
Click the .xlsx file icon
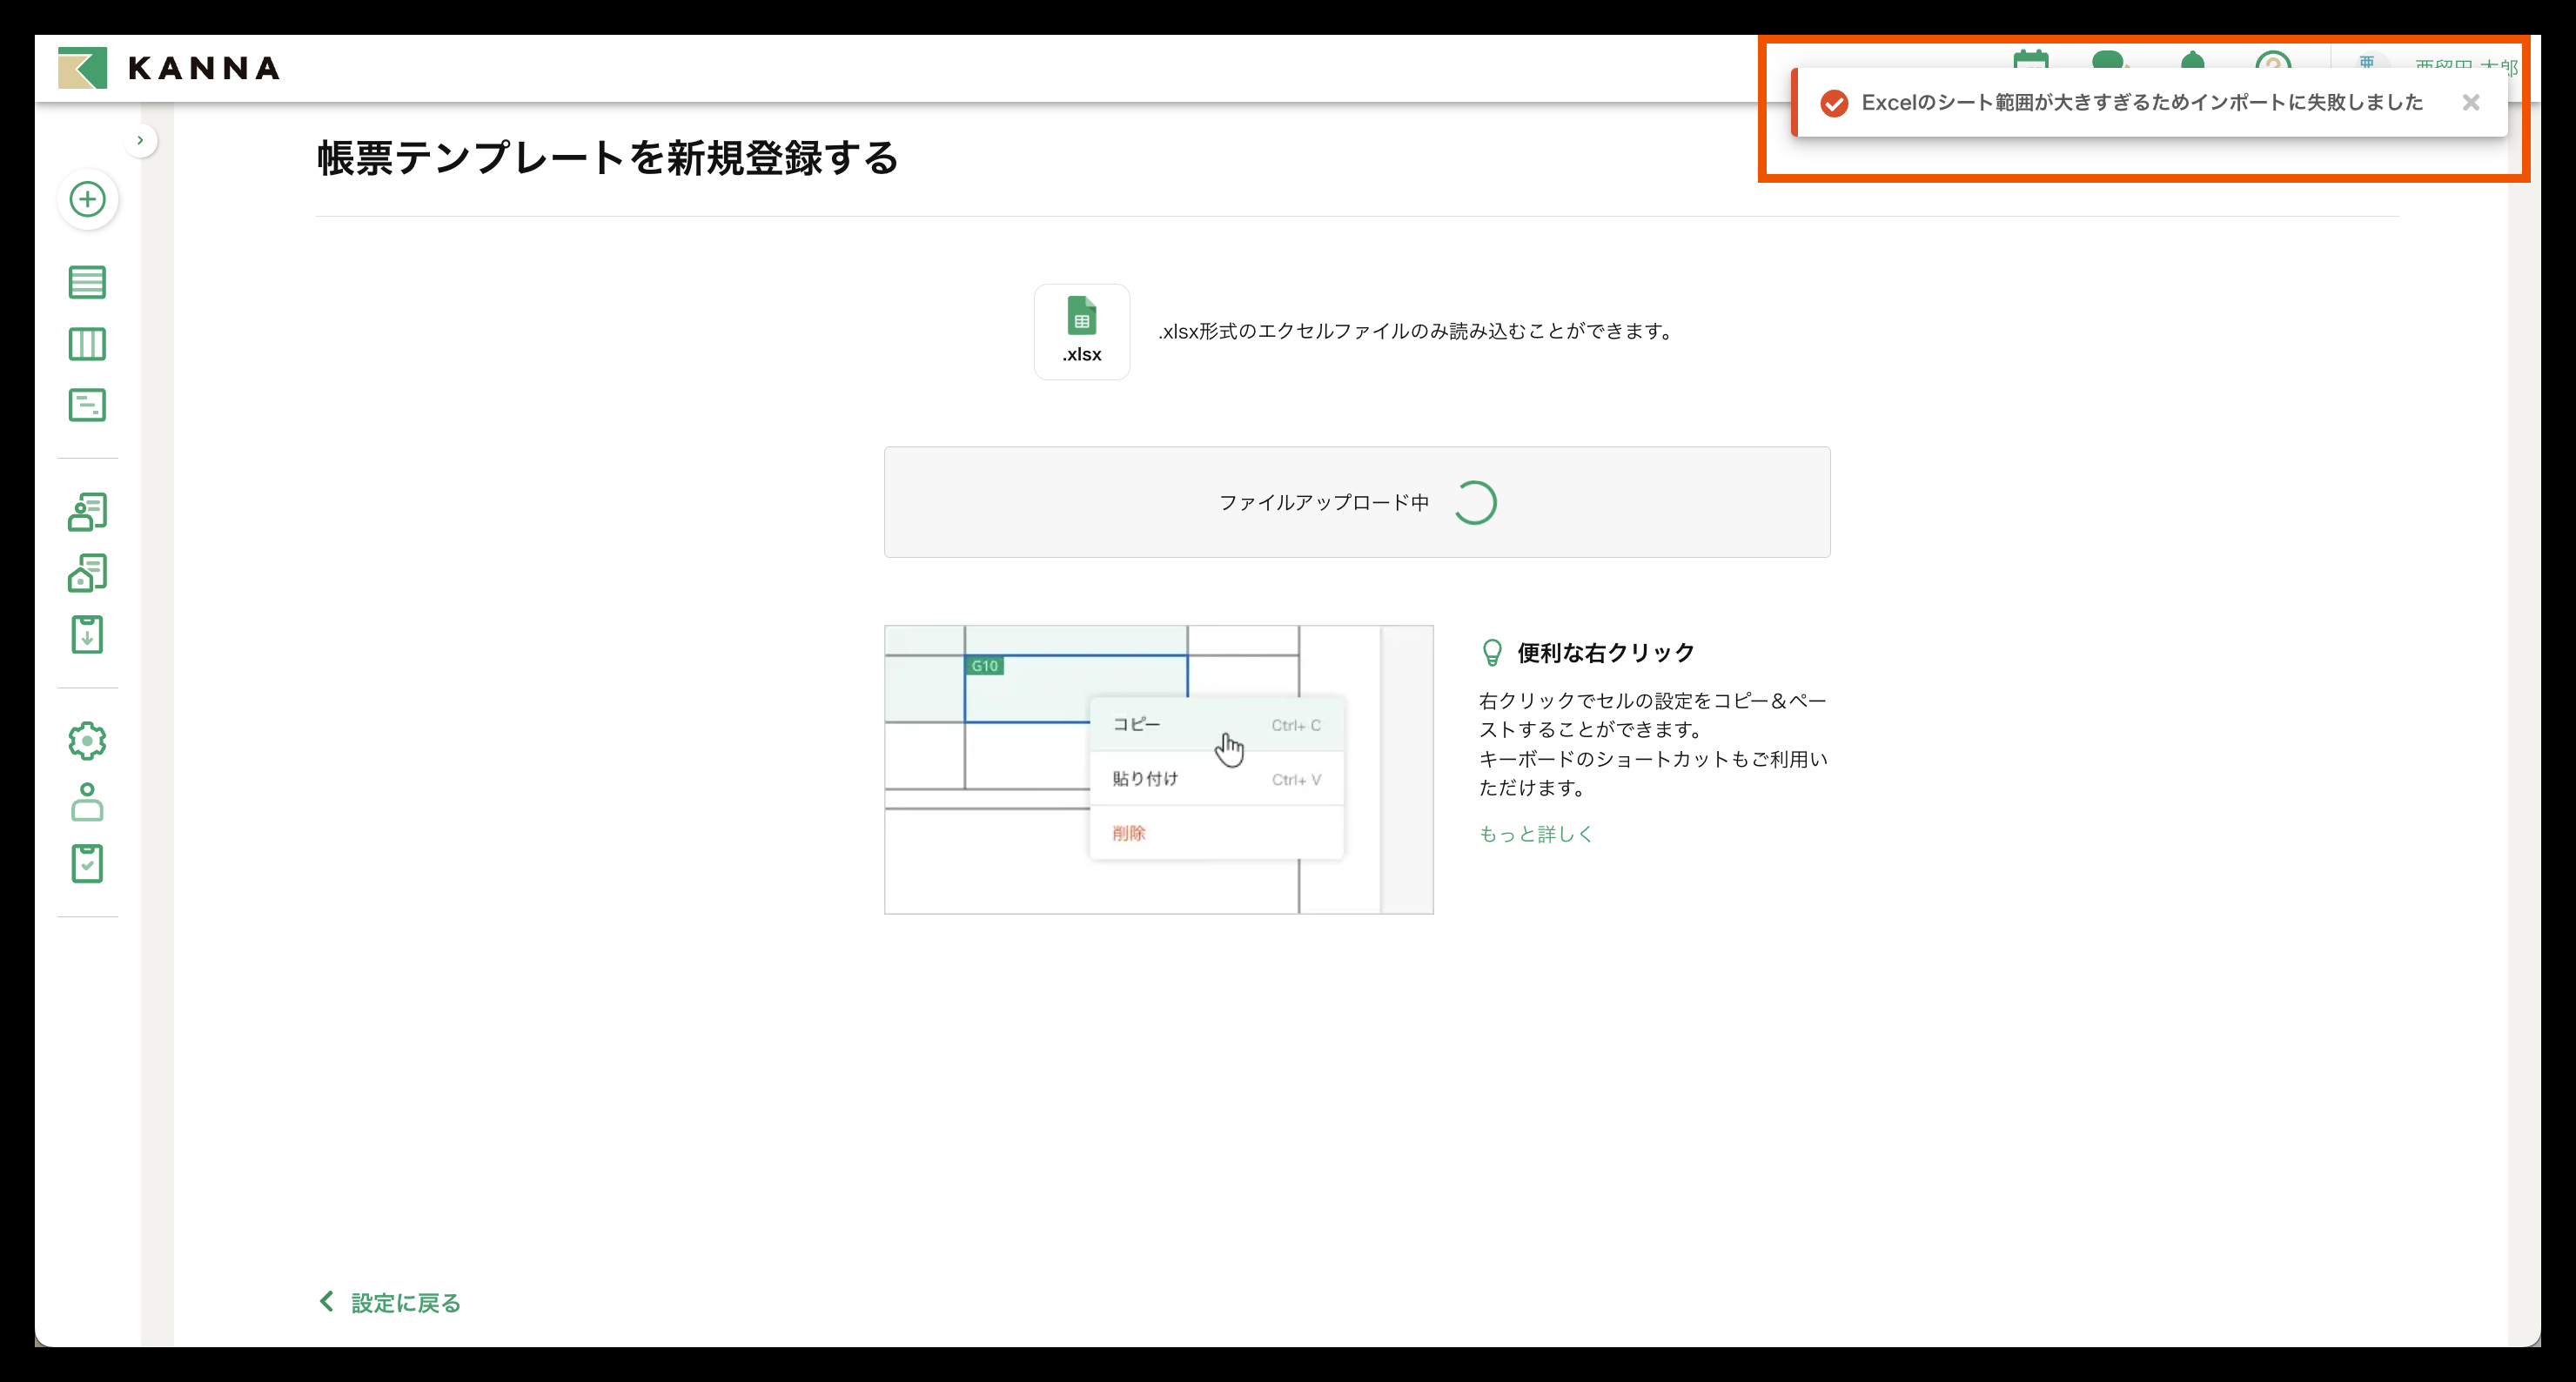click(1081, 331)
